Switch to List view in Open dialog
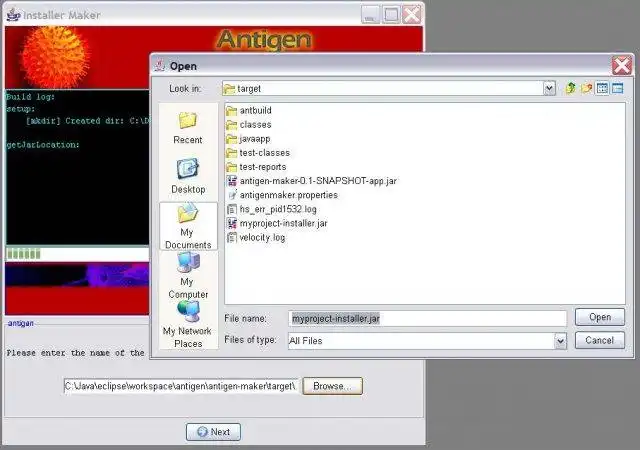 (x=602, y=88)
